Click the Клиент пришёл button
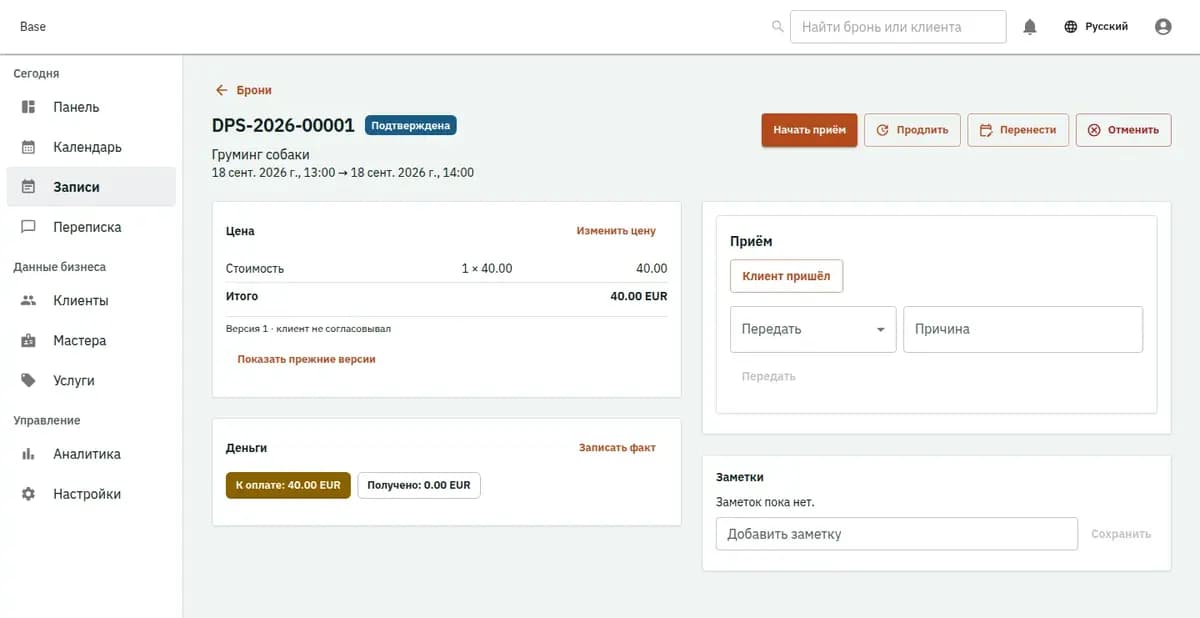The width and height of the screenshot is (1200, 618). pyautogui.click(x=786, y=276)
